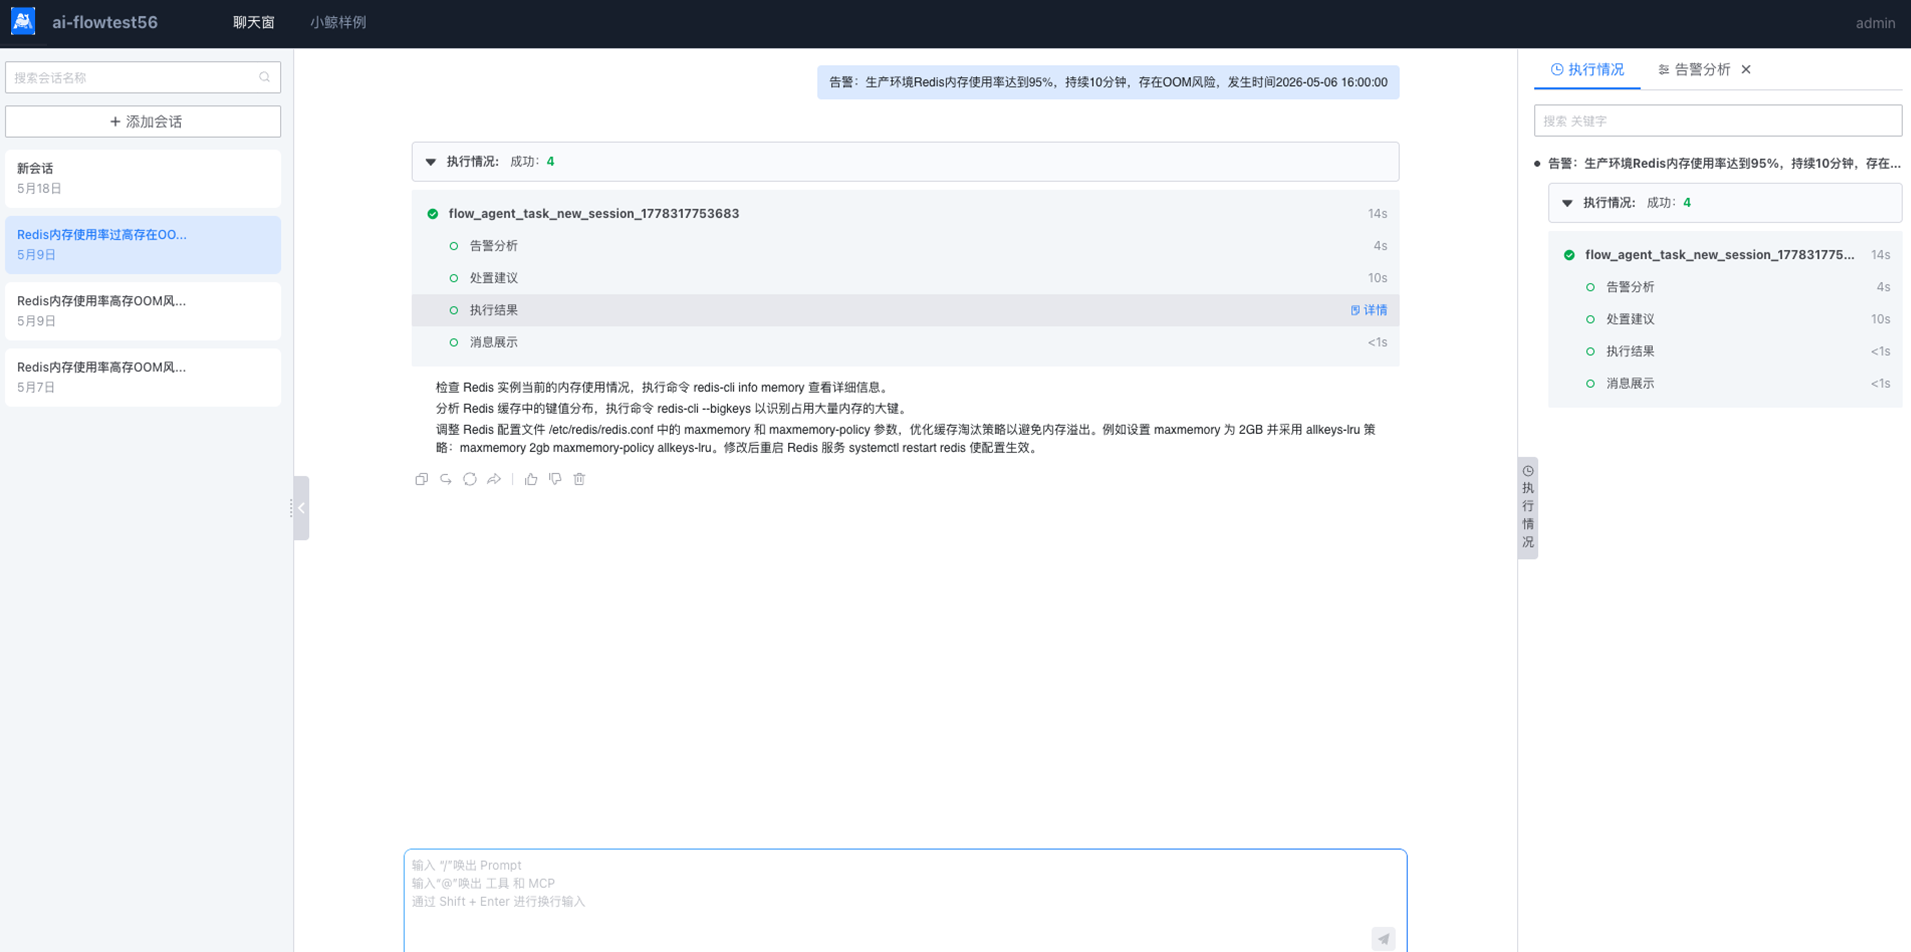Select the highlighted Redis内存使用率过高存在OO... conversation

143,244
